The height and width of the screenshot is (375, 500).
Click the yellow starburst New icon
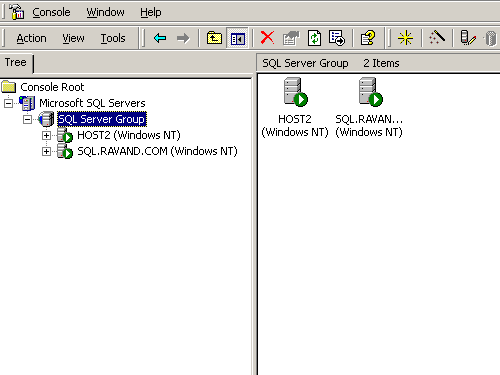[x=405, y=38]
